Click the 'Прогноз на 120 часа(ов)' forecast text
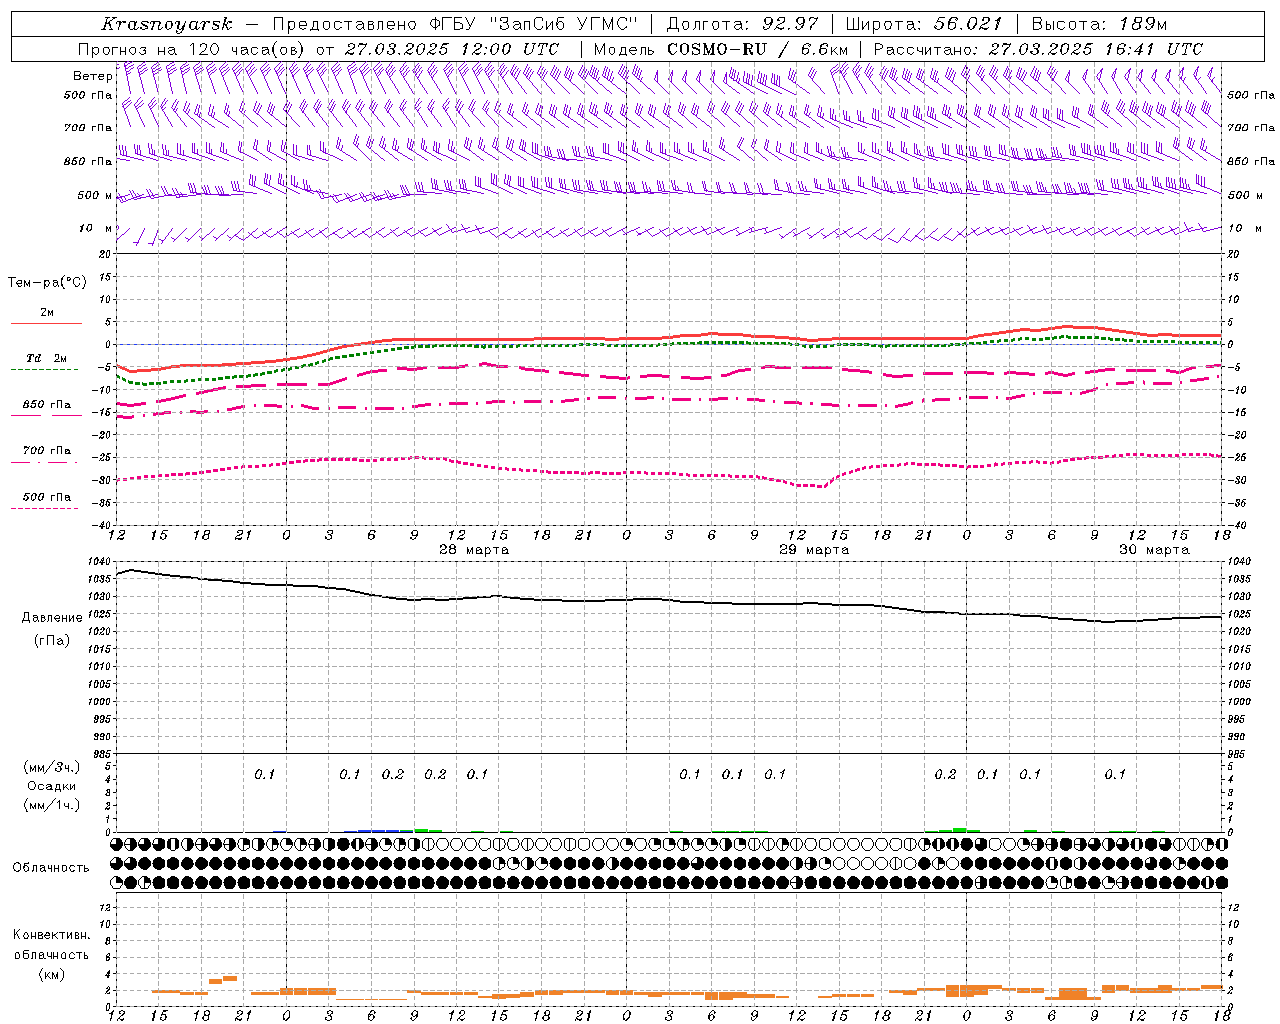 pyautogui.click(x=192, y=49)
